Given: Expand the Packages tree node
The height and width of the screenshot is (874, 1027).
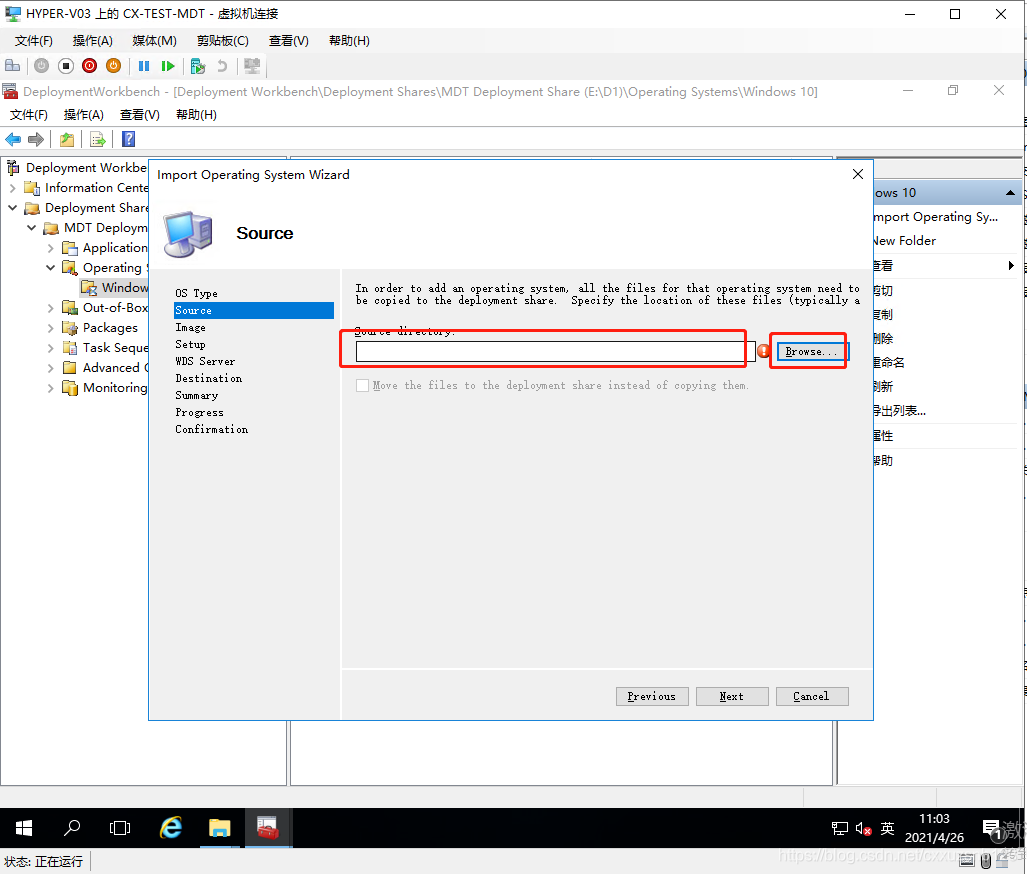Looking at the screenshot, I should 50,328.
